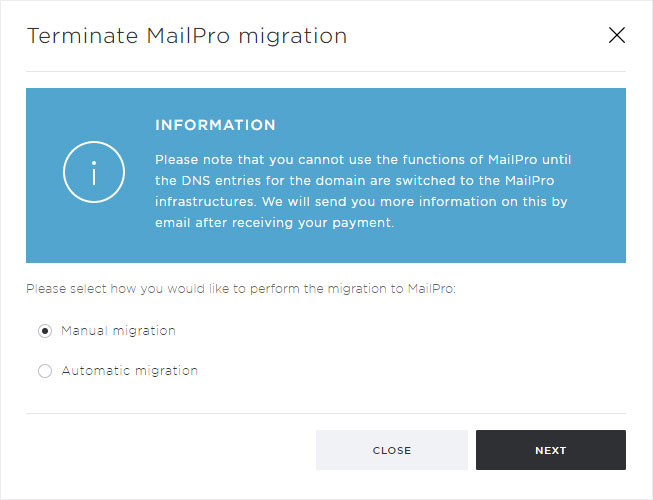Click "email after receiving your payment" line
This screenshot has width=653, height=500.
click(274, 223)
